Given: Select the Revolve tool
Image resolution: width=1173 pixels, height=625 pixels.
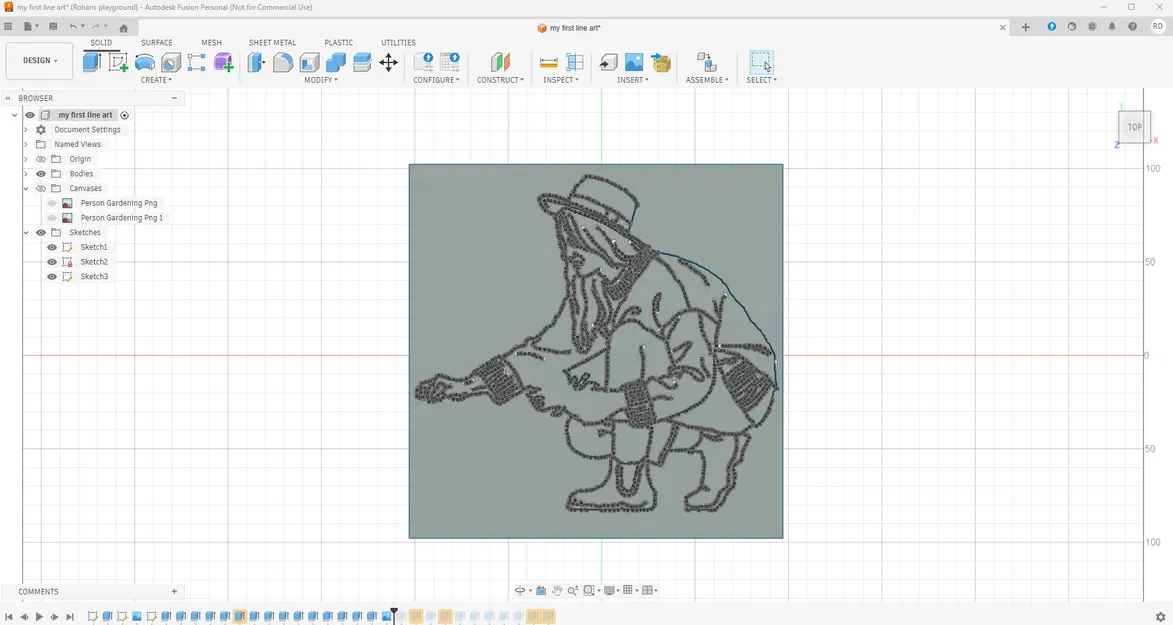Looking at the screenshot, I should click(145, 62).
